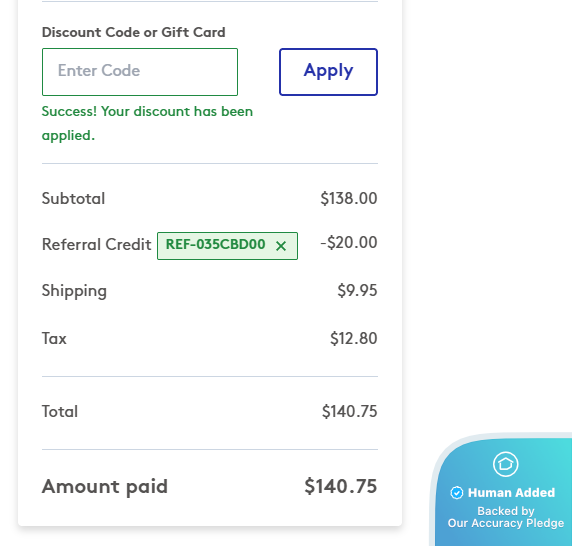Click the Shipping label
The height and width of the screenshot is (546, 572).
point(74,291)
